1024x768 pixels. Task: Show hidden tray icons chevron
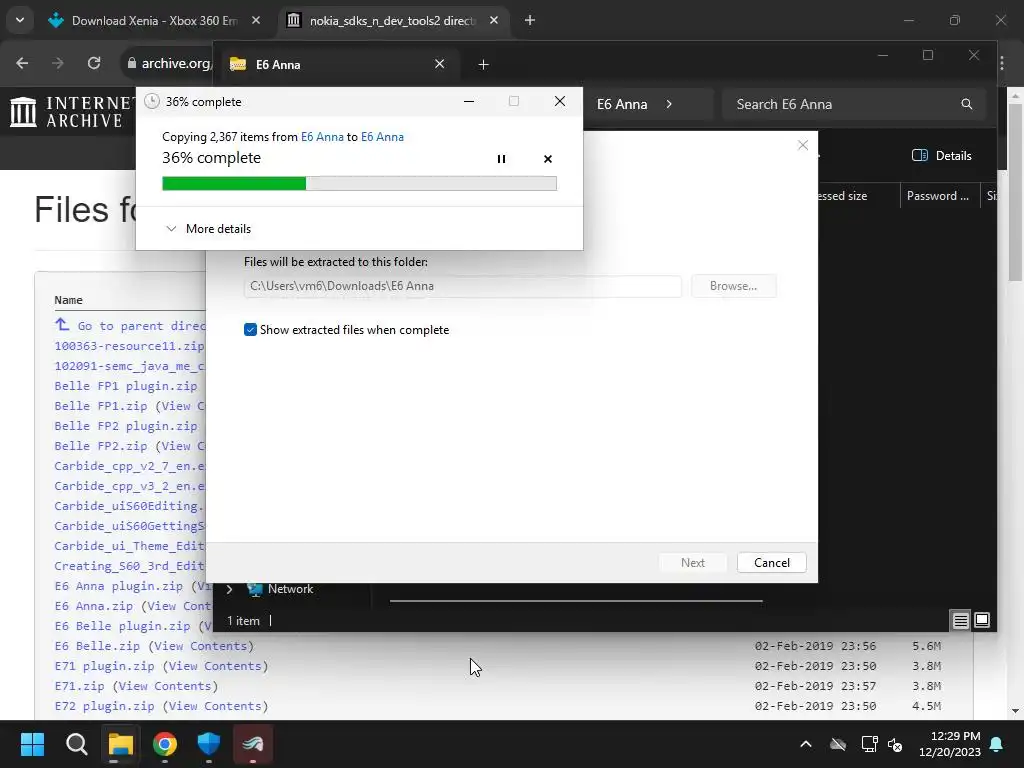coord(806,744)
